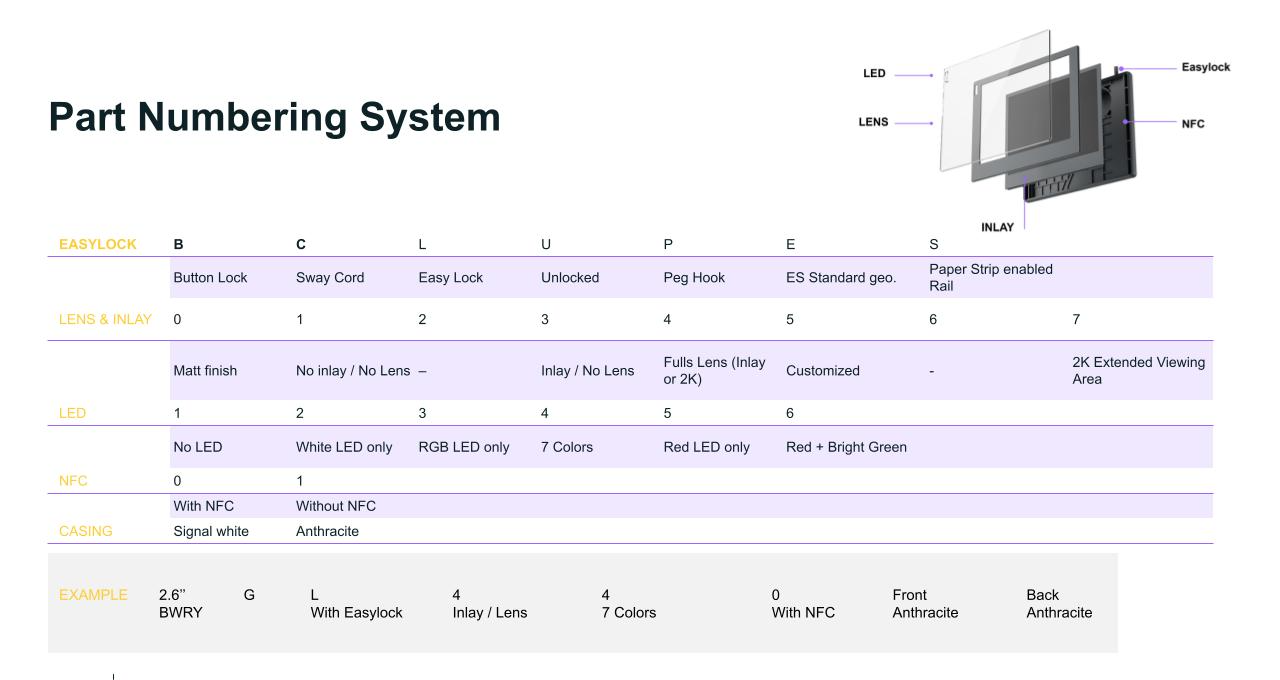Select the "Easy Lock" cell
Image resolution: width=1280 pixels, height=680 pixels.
tap(450, 278)
